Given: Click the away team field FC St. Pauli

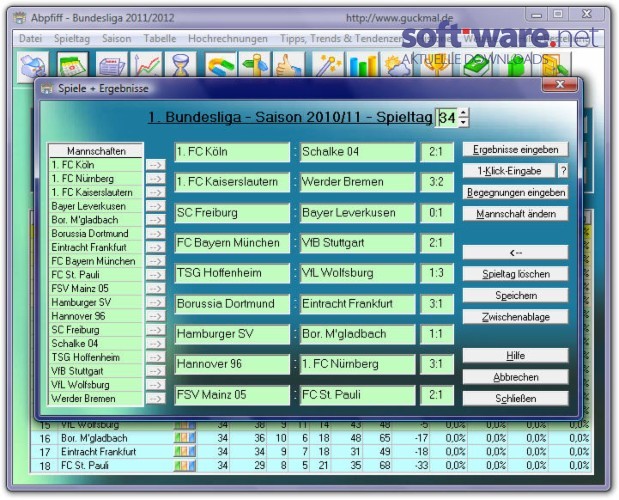Looking at the screenshot, I should pyautogui.click(x=357, y=395).
